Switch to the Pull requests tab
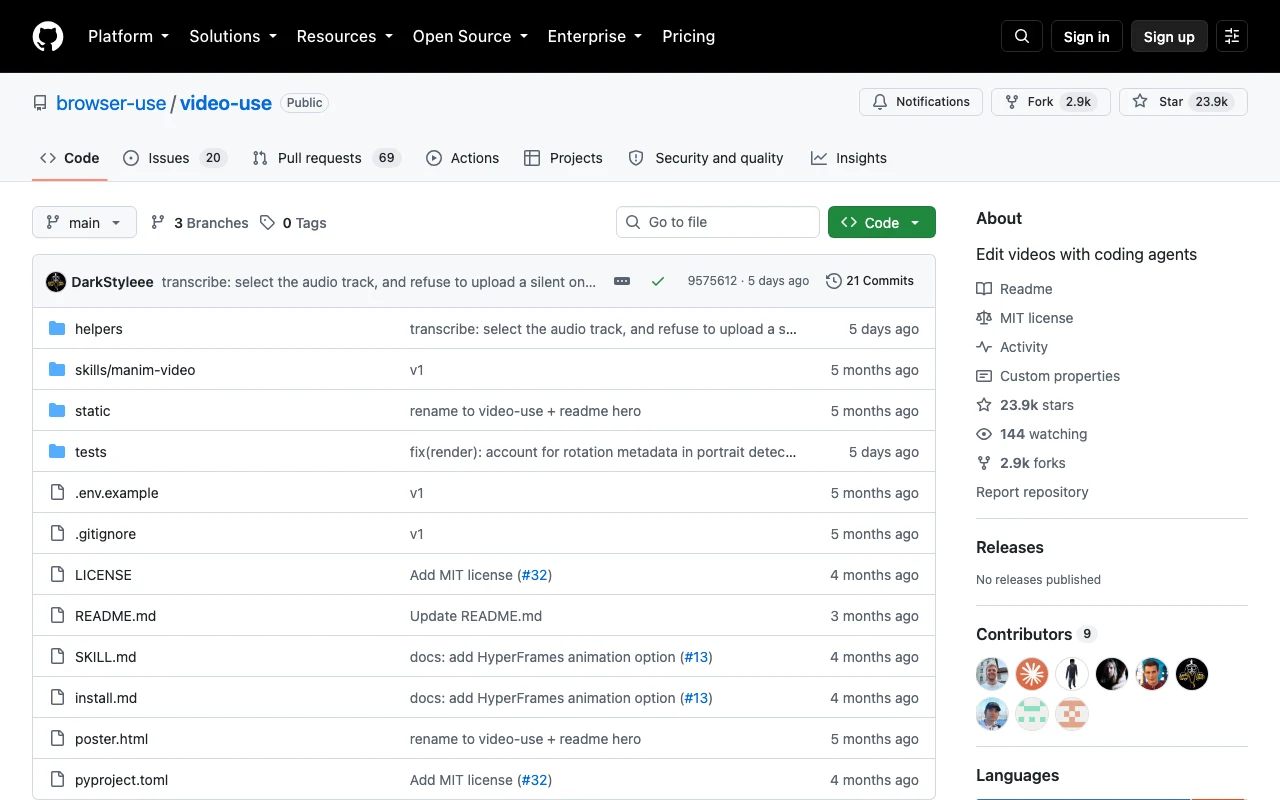 pos(327,158)
